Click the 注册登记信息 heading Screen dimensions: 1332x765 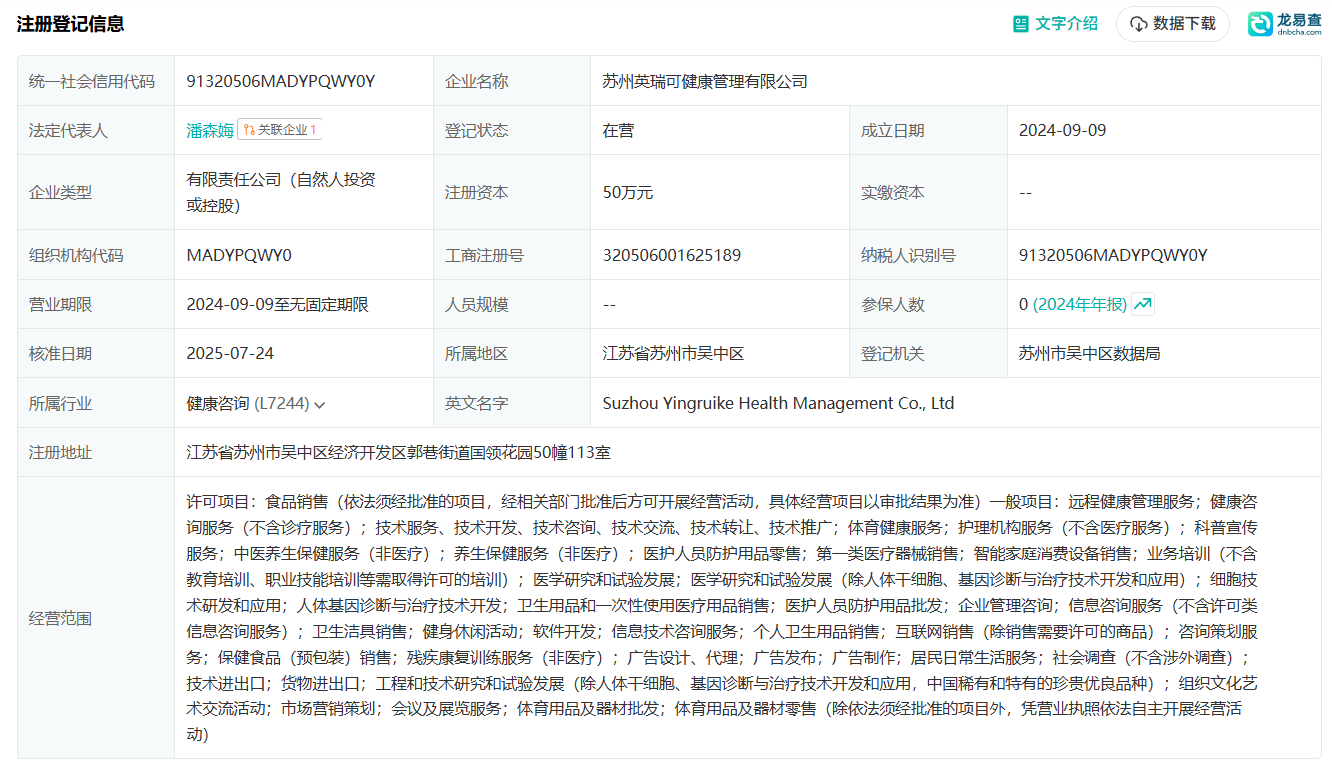coord(71,24)
